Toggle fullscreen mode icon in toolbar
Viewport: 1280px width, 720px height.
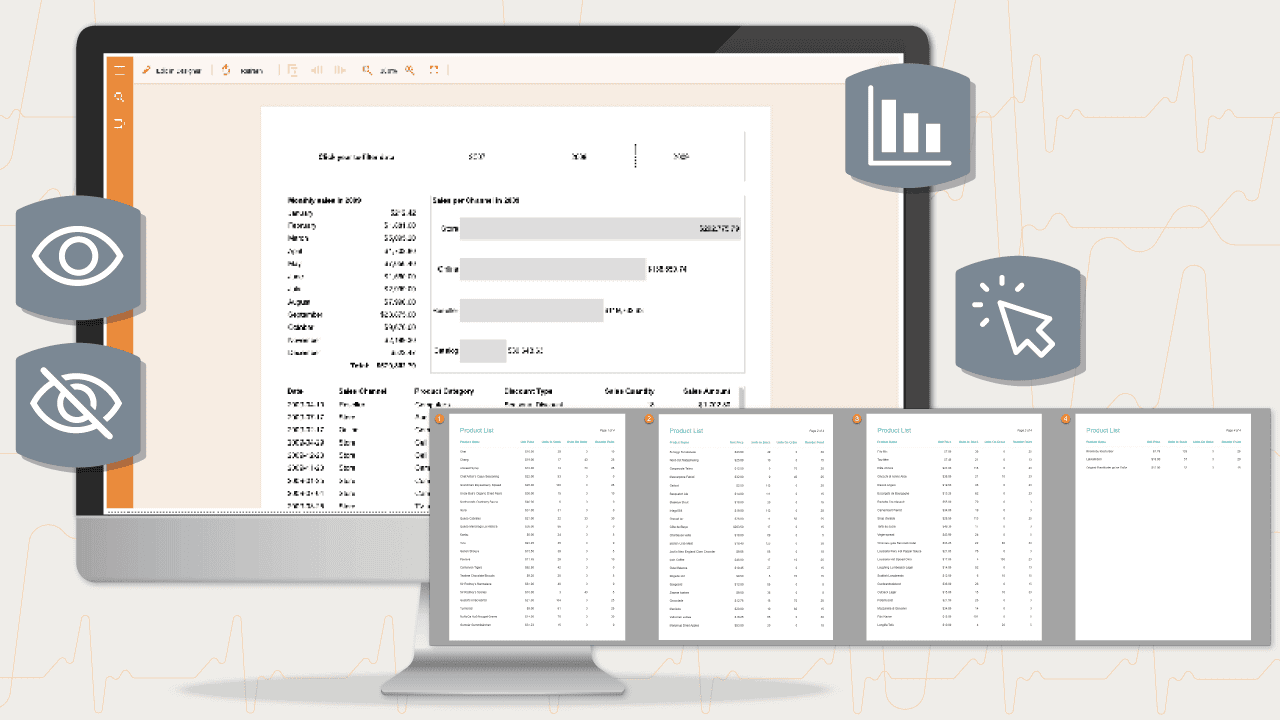(434, 70)
